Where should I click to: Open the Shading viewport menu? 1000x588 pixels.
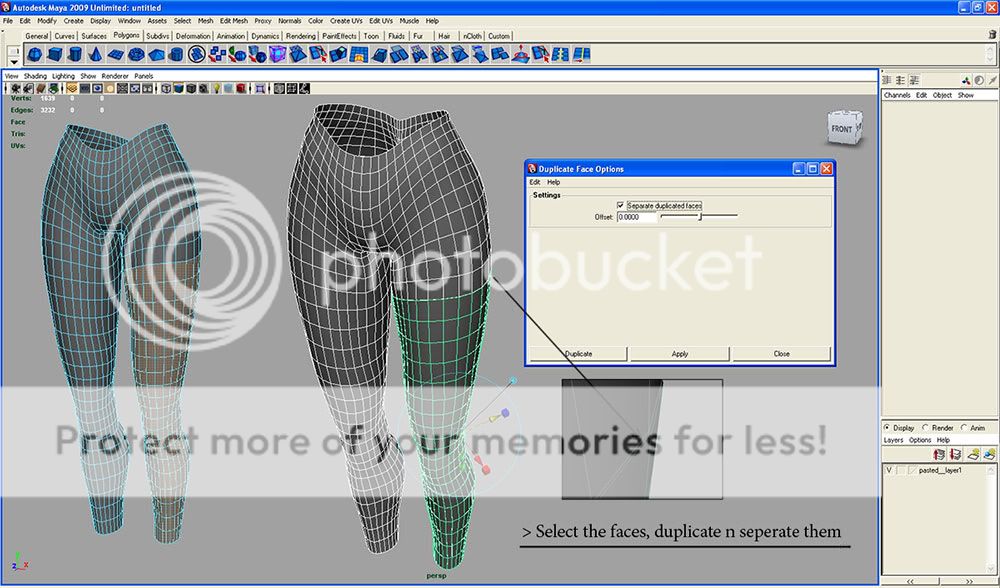pos(35,76)
